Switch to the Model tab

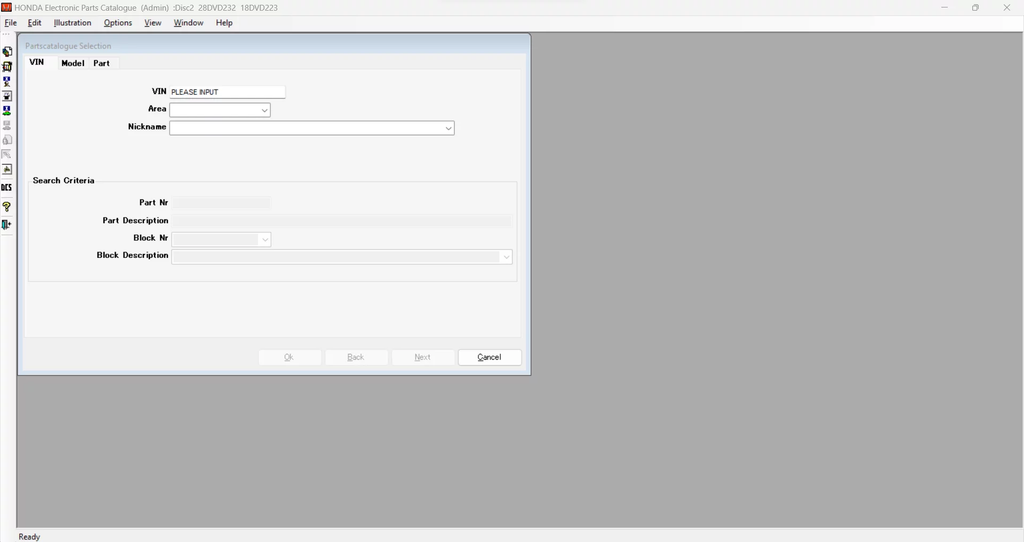coord(72,63)
